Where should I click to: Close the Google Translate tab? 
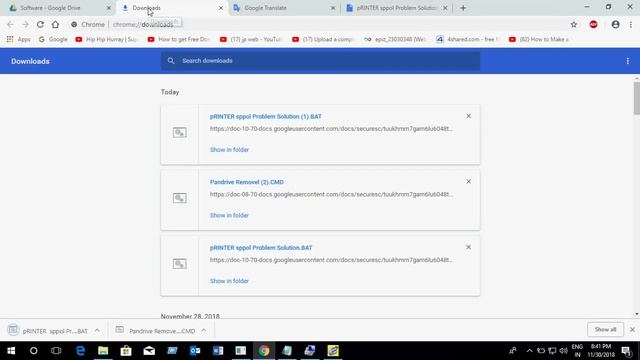point(333,8)
